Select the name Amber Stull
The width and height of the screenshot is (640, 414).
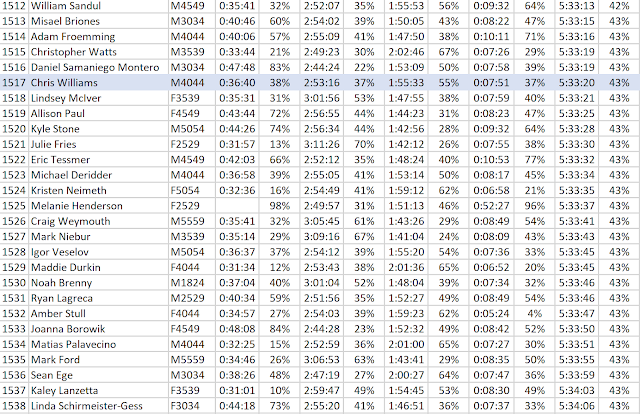[x=58, y=314]
